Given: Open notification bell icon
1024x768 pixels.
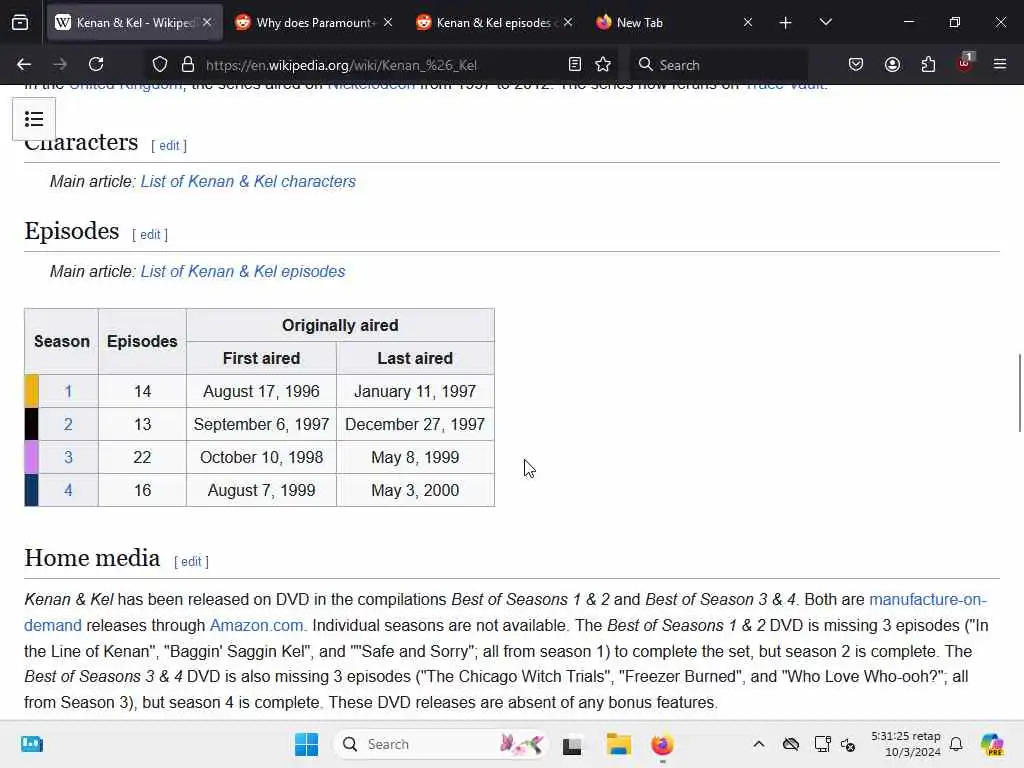Looking at the screenshot, I should (x=956, y=744).
